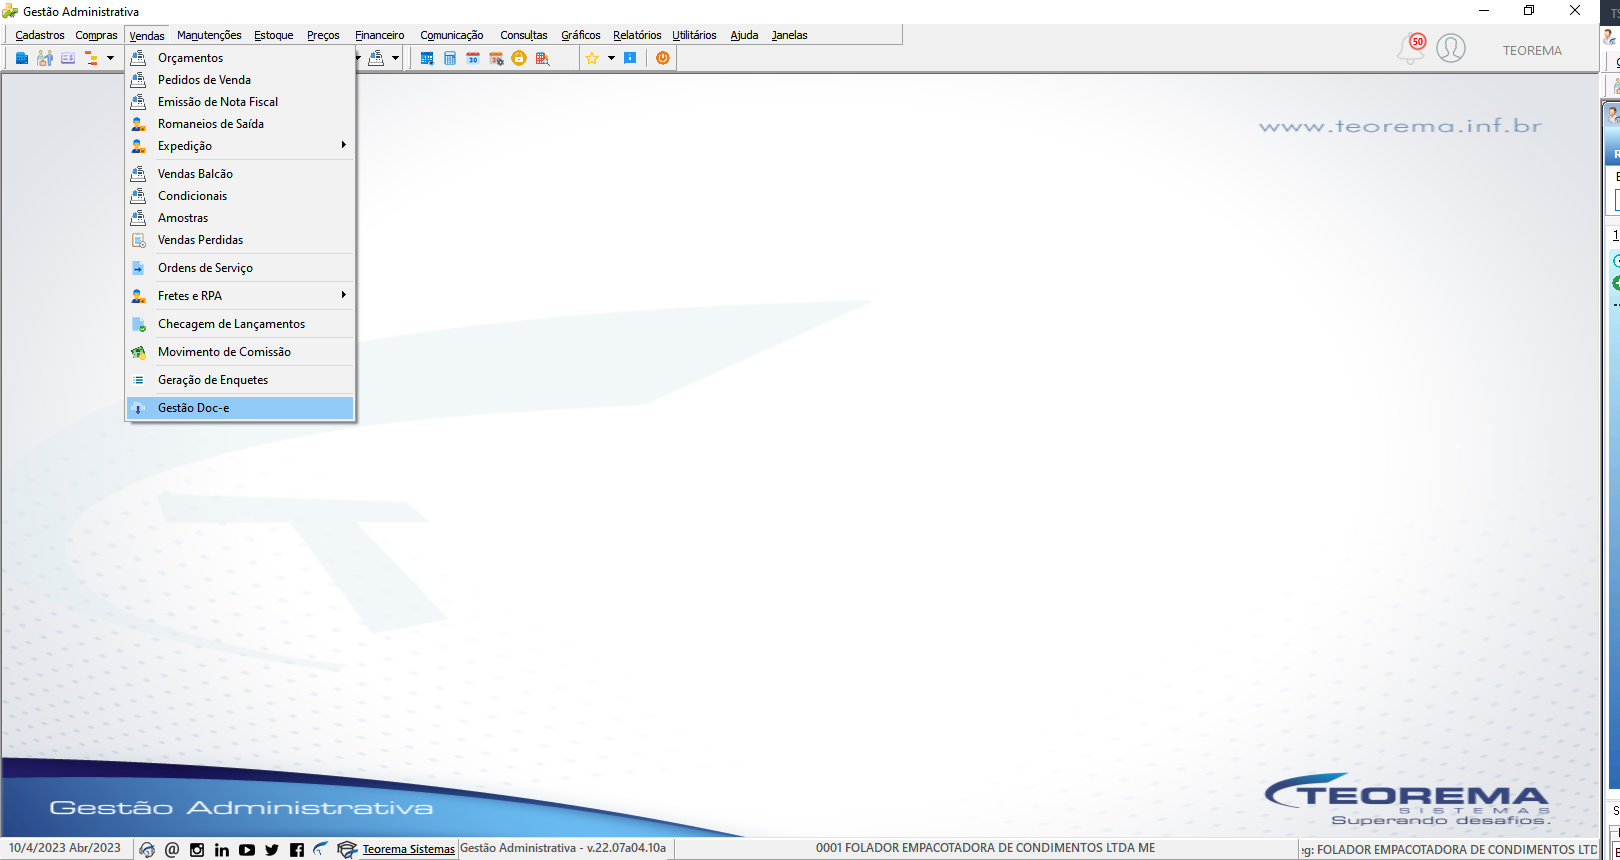
Task: Click cash register icon right of the menu
Action: coord(376,58)
